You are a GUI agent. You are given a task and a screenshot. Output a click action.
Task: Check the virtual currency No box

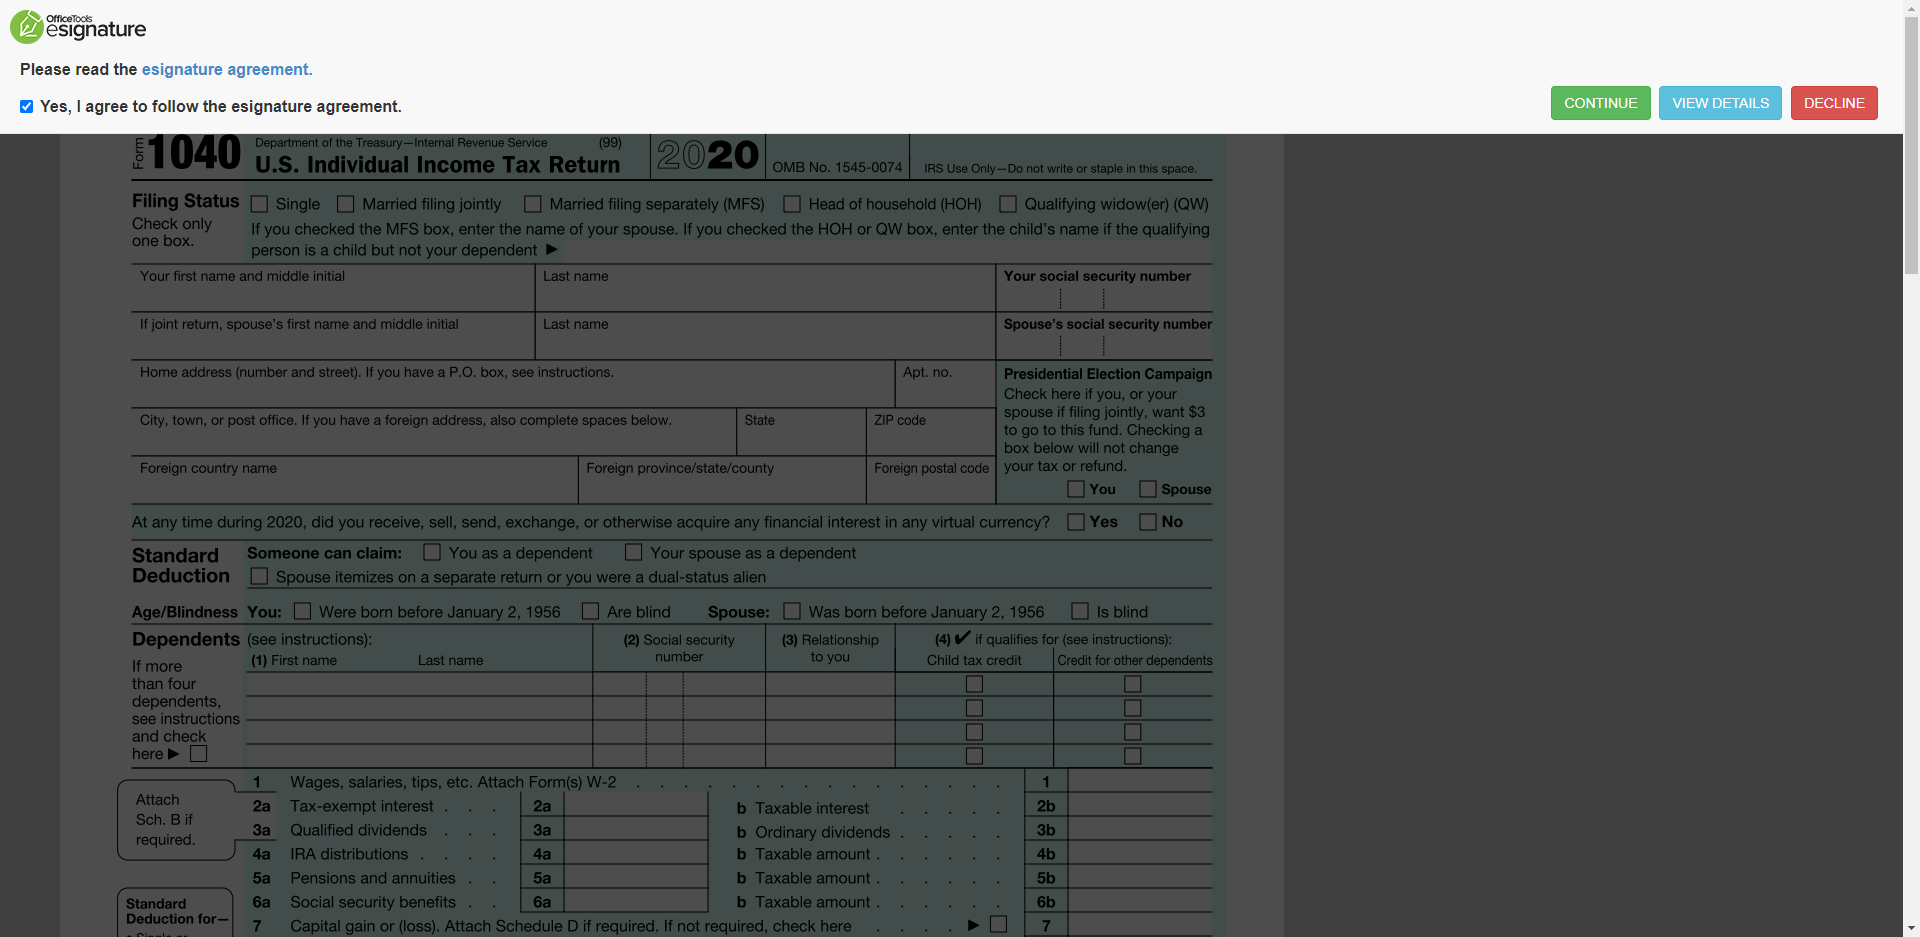pyautogui.click(x=1148, y=522)
